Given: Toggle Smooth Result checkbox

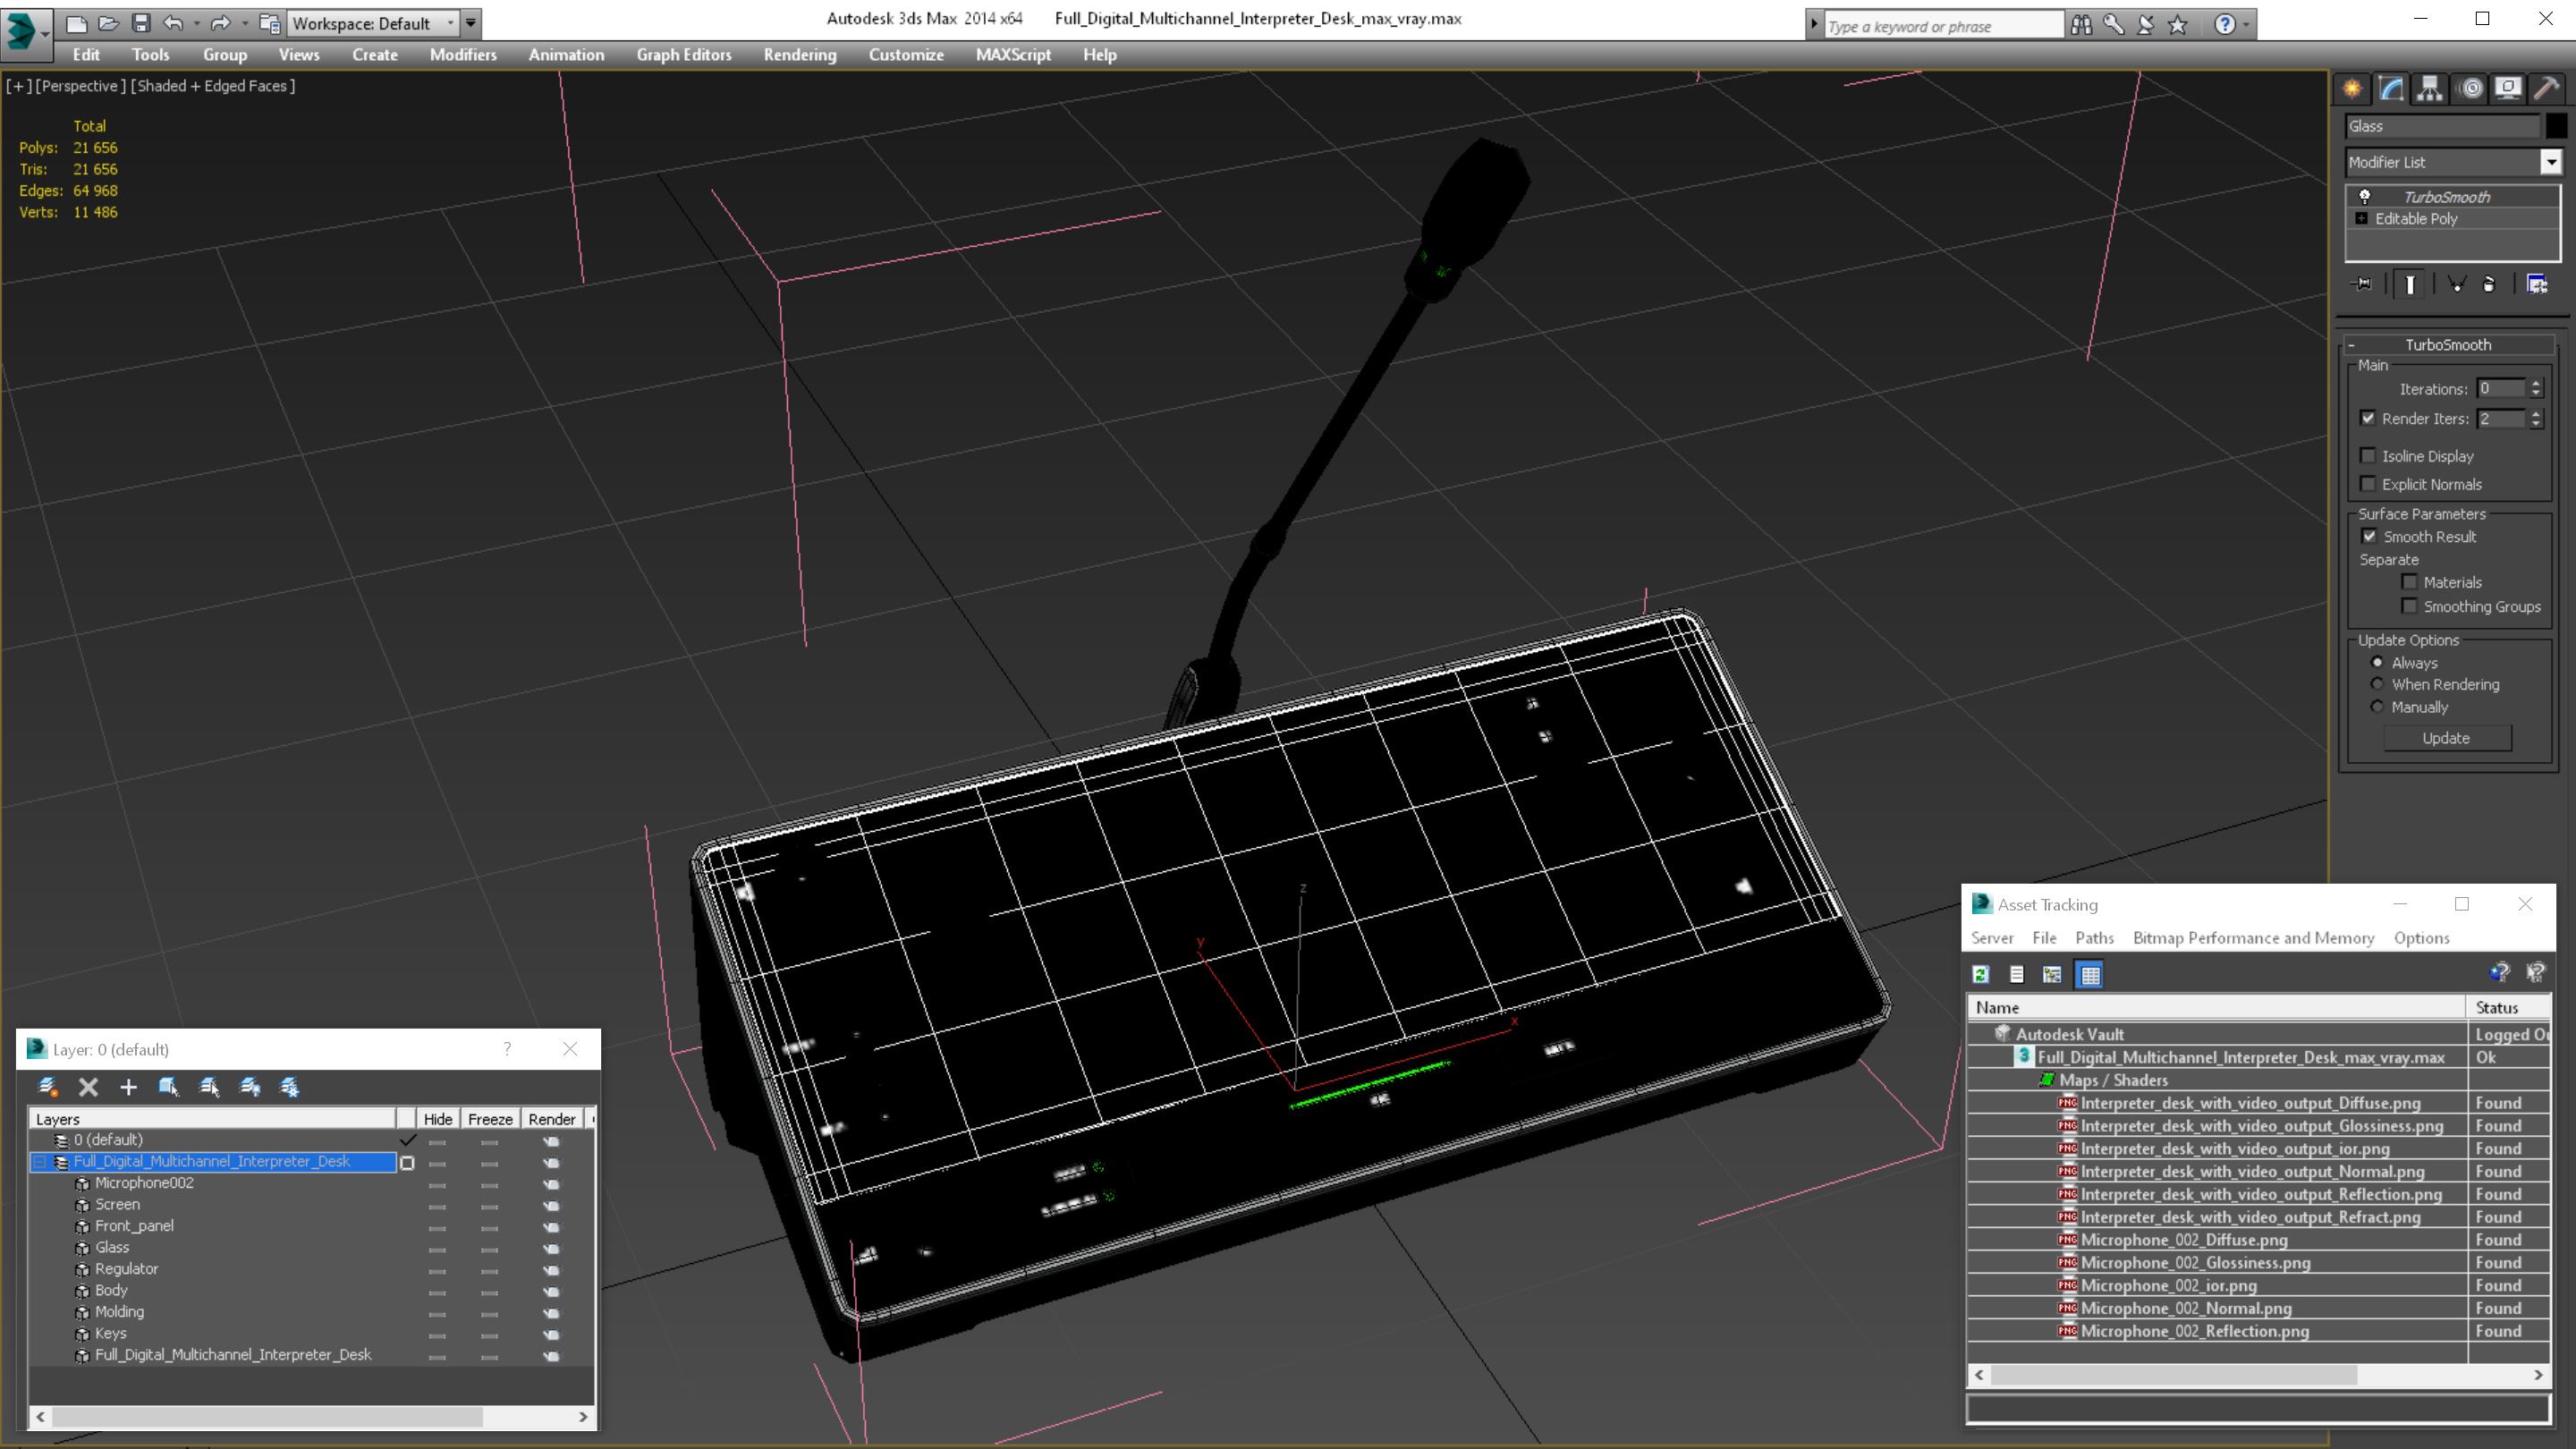Looking at the screenshot, I should (2369, 536).
